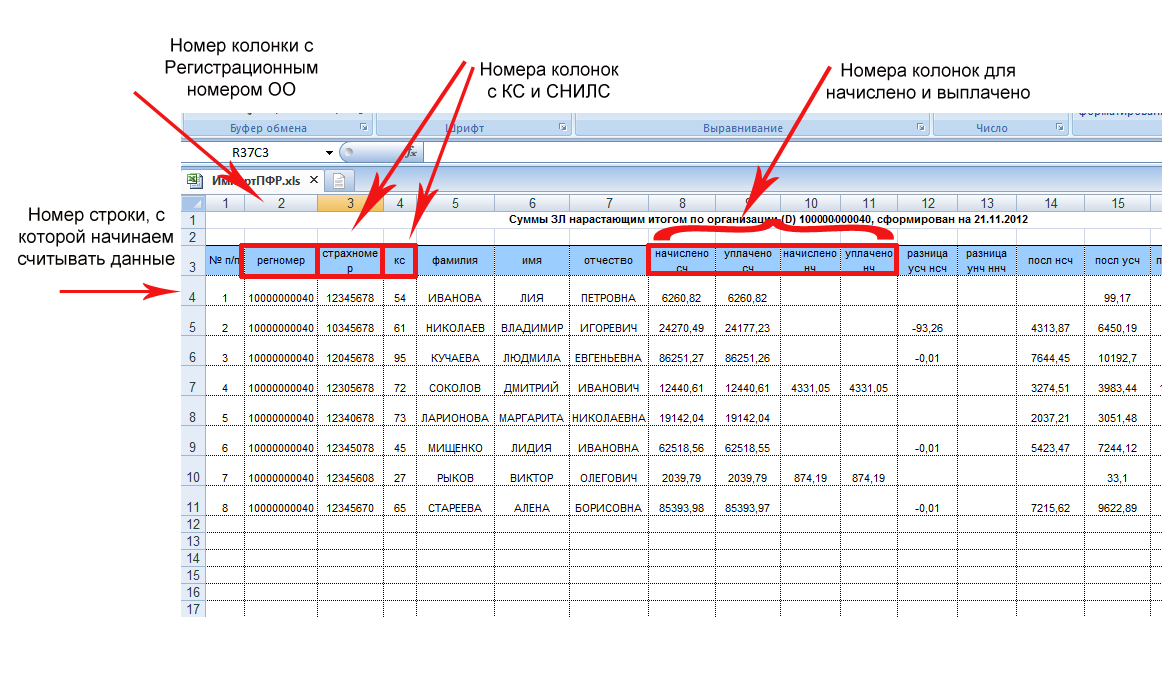Click the посл нсч header cell

[1051, 261]
